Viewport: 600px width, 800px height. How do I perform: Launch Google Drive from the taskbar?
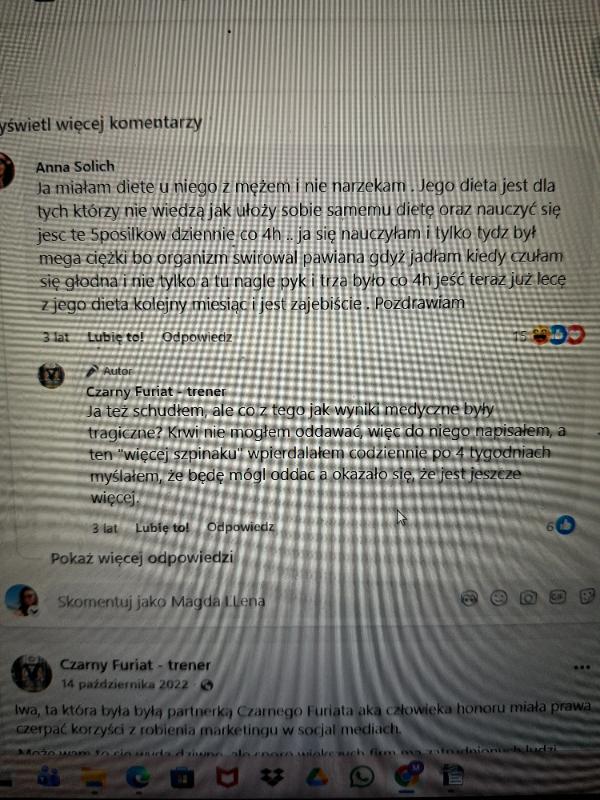pos(317,777)
